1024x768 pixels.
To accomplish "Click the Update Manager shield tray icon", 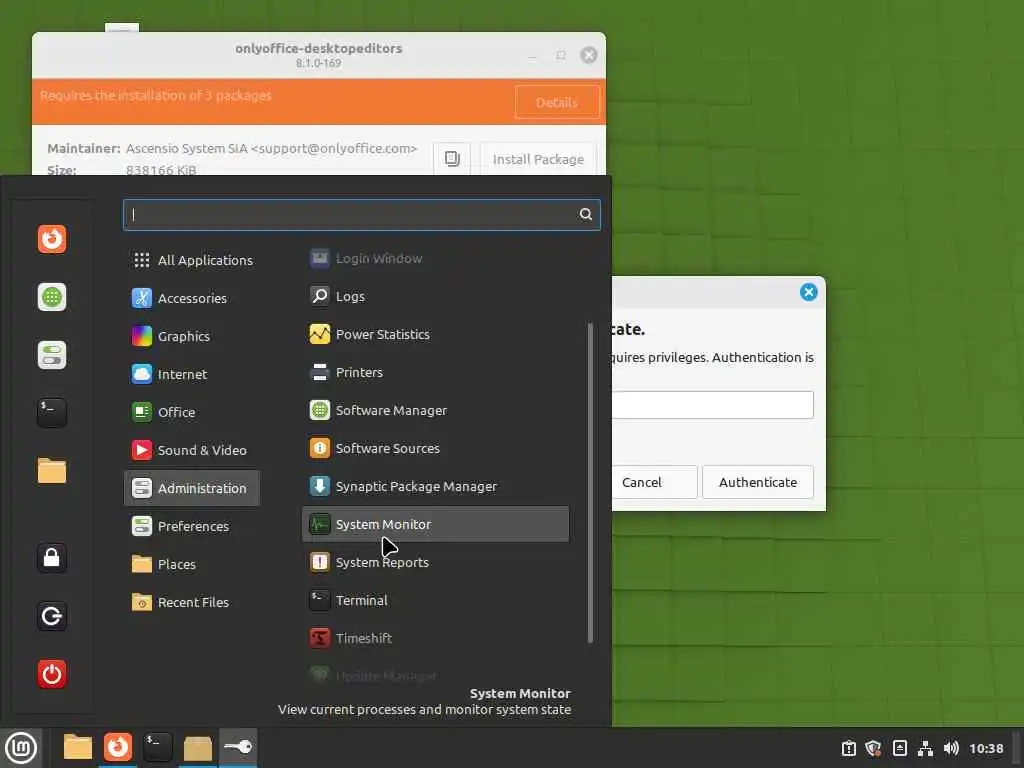I will click(x=873, y=748).
